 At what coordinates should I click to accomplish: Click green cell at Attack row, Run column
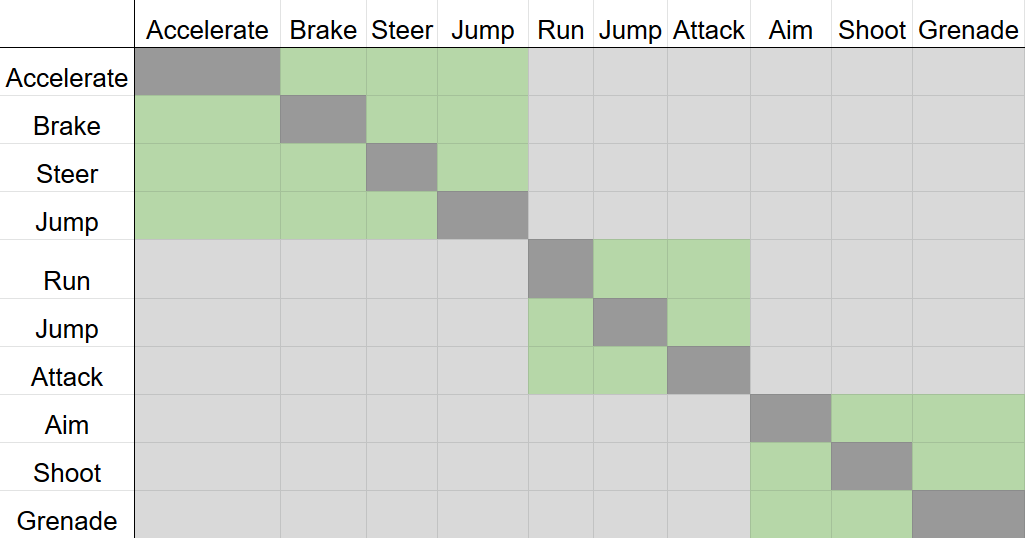tap(560, 370)
